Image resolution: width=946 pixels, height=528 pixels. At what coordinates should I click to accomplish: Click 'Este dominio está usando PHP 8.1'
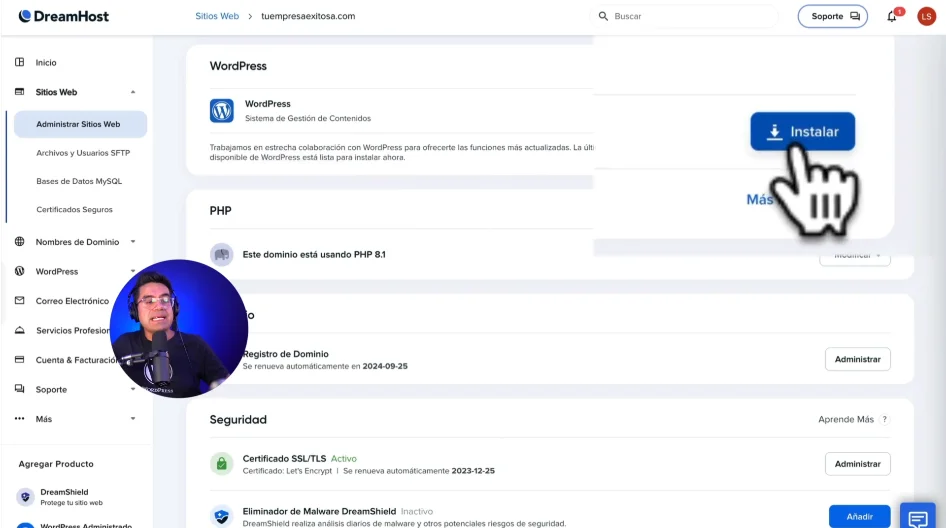(x=314, y=255)
